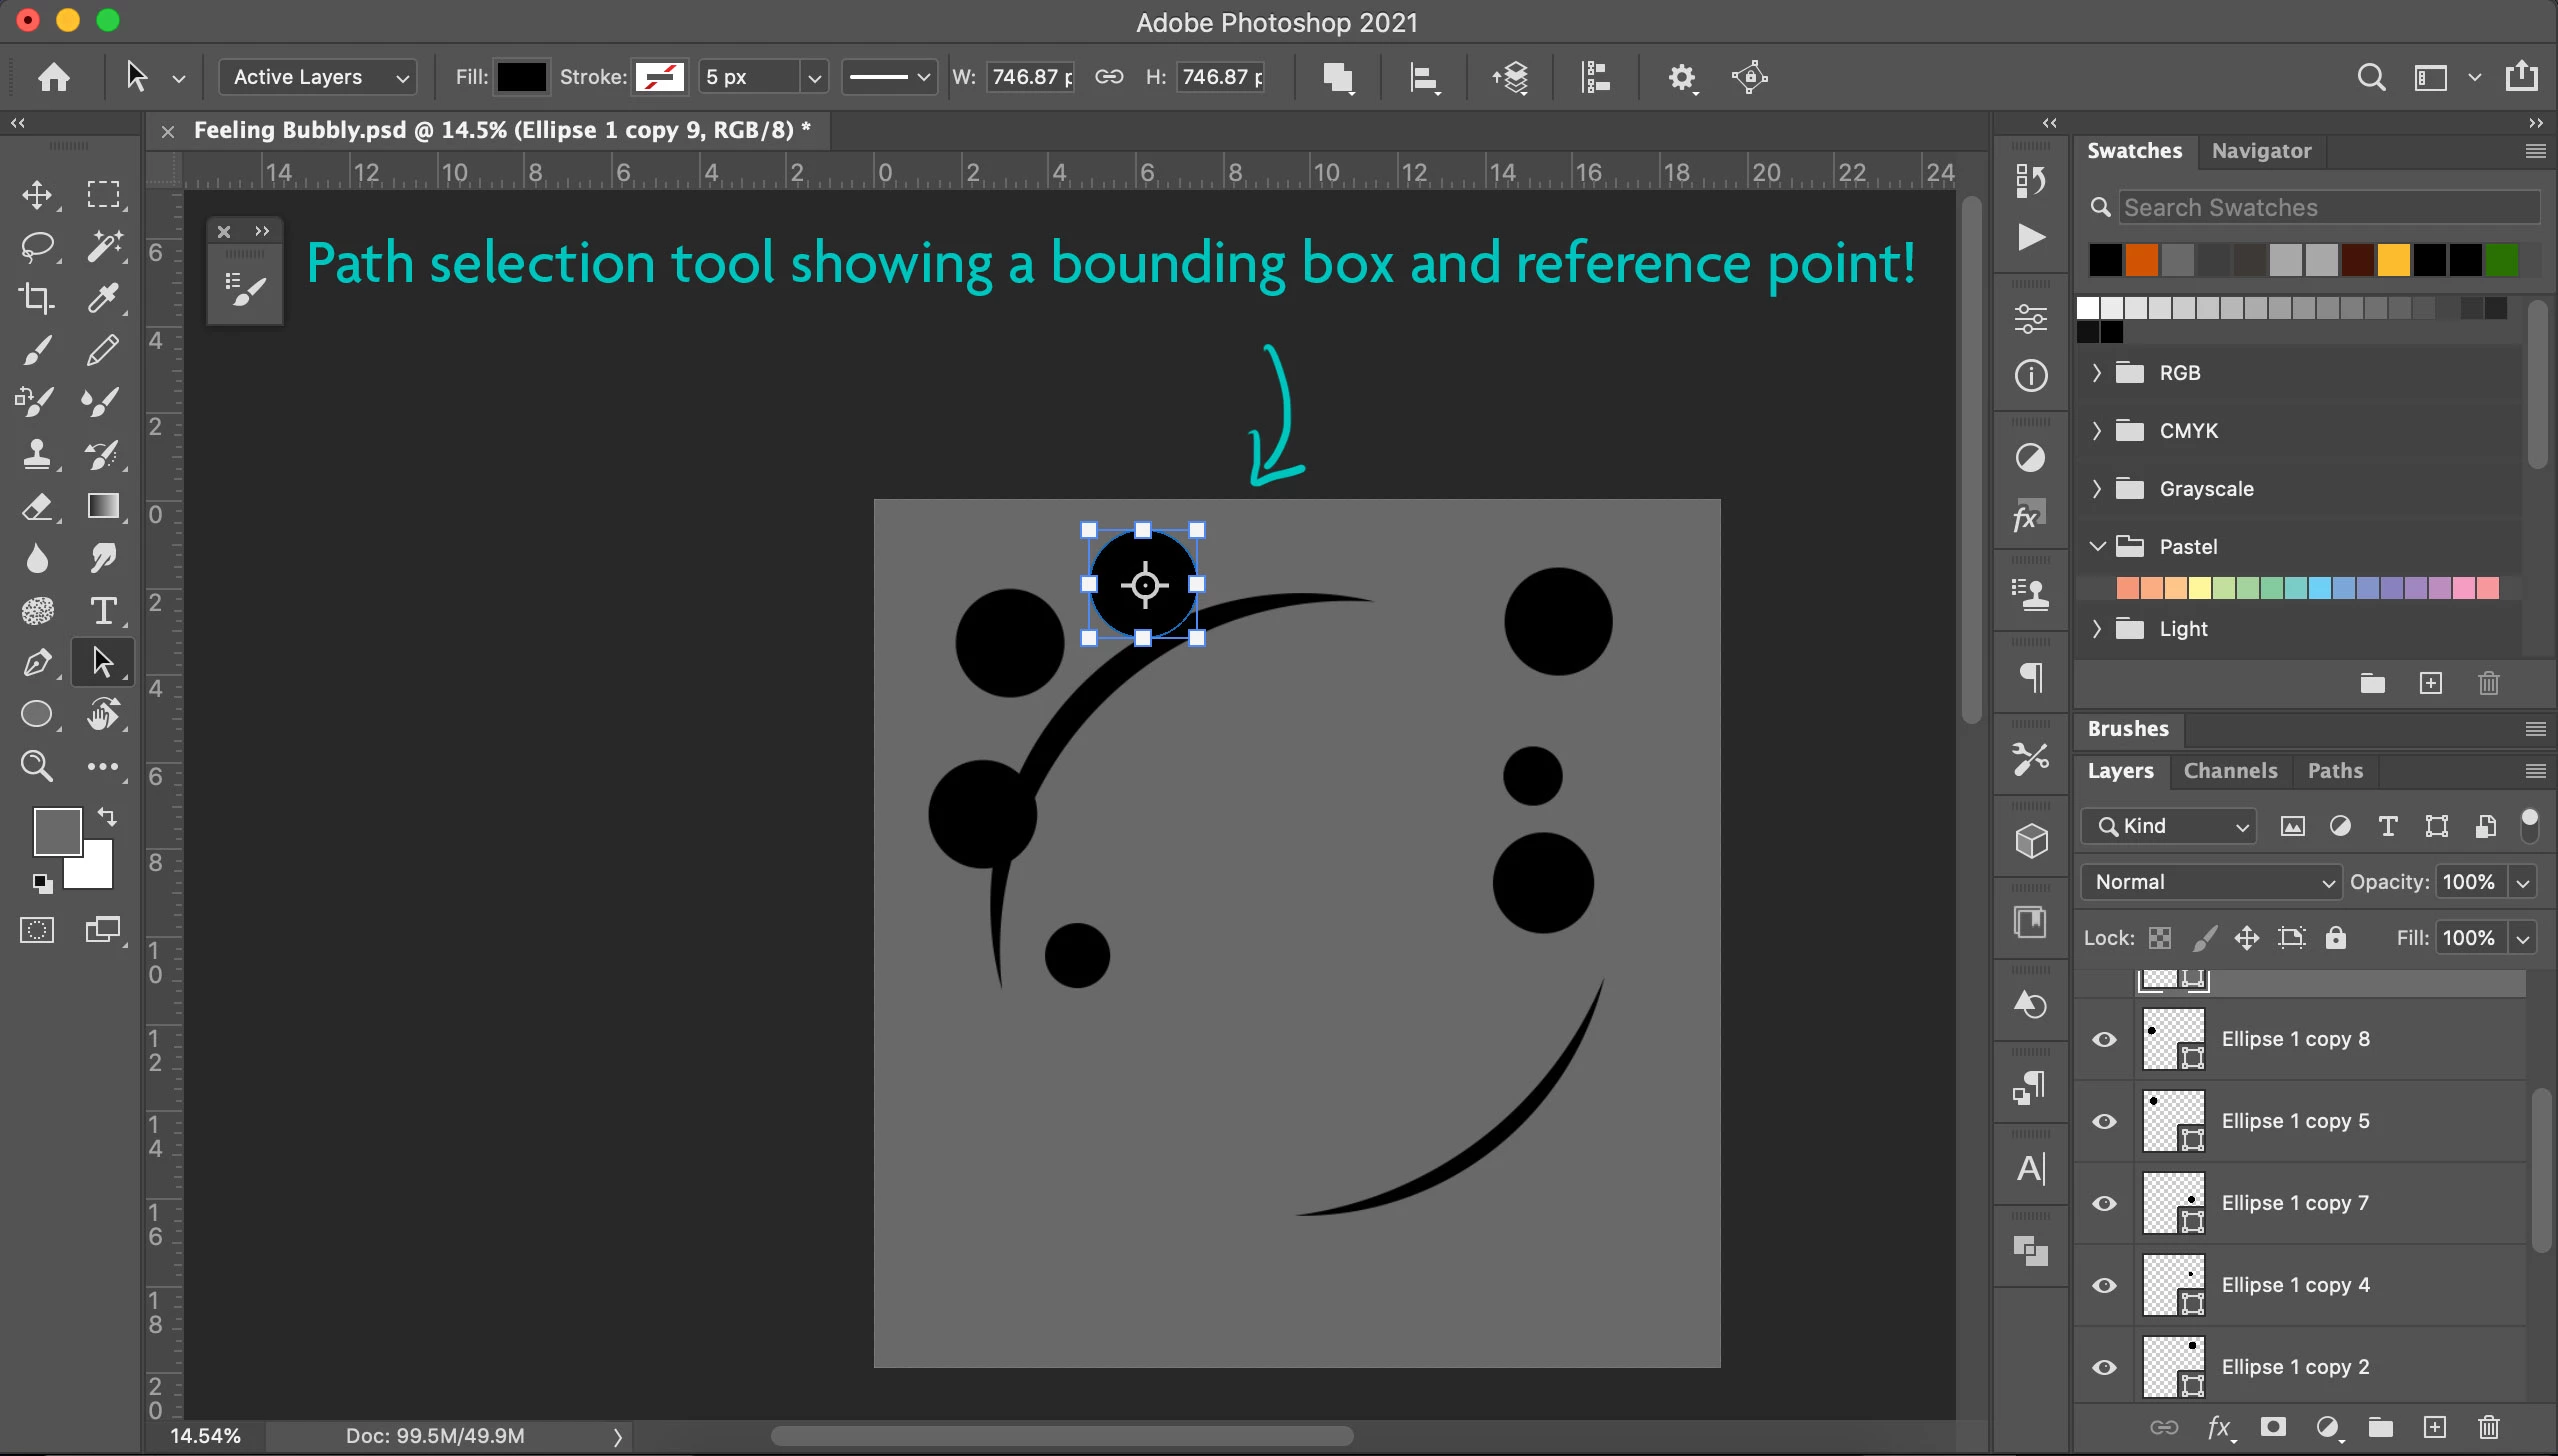This screenshot has height=1456, width=2558.
Task: Select the Zoom tool in toolbar
Action: [x=38, y=767]
